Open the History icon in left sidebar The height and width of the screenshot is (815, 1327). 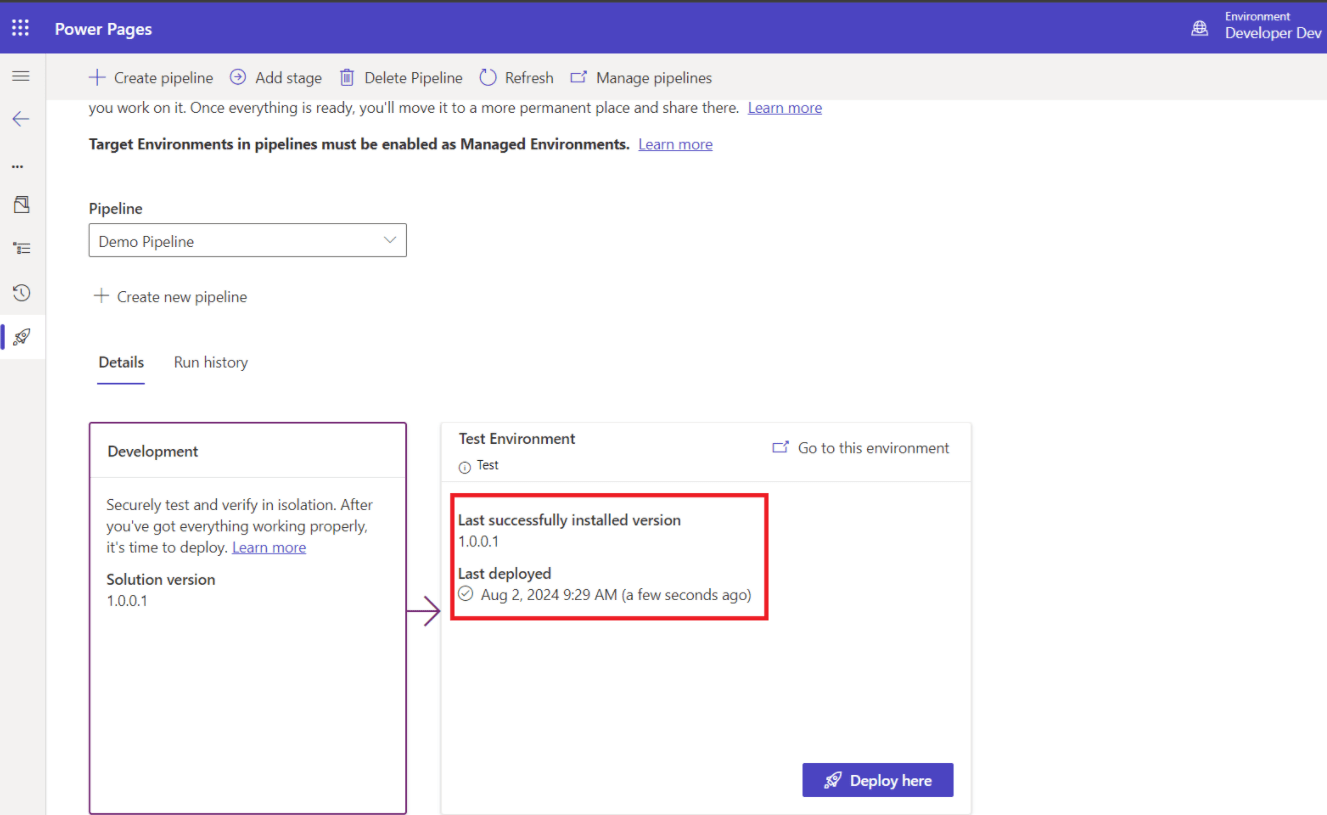click(x=21, y=292)
